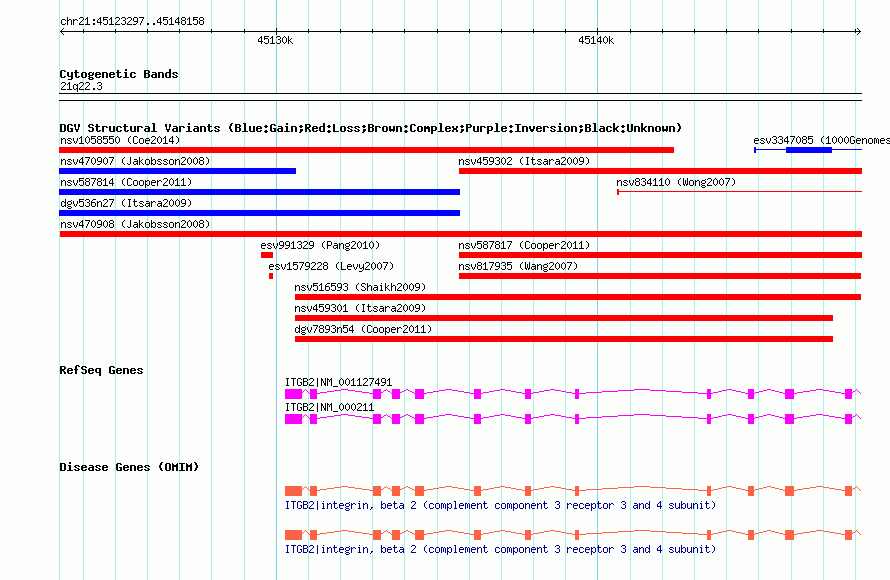Open the ITGB2|NM_000211 transcript label

pyautogui.click(x=329, y=407)
